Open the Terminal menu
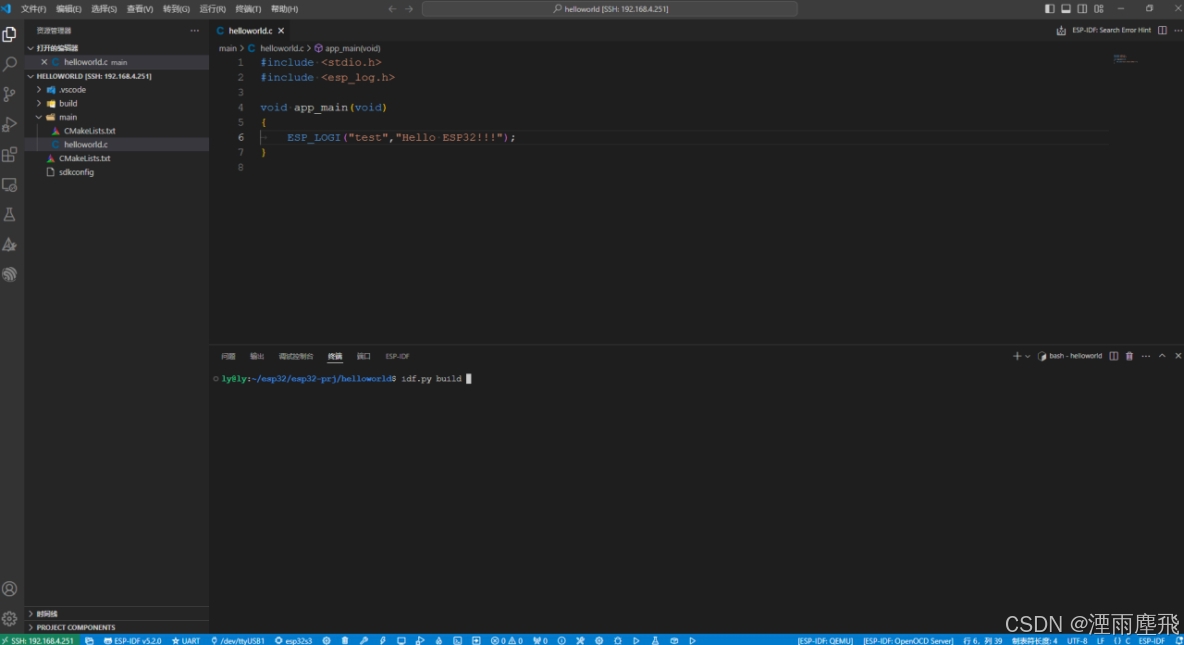Image resolution: width=1184 pixels, height=645 pixels. click(x=248, y=9)
